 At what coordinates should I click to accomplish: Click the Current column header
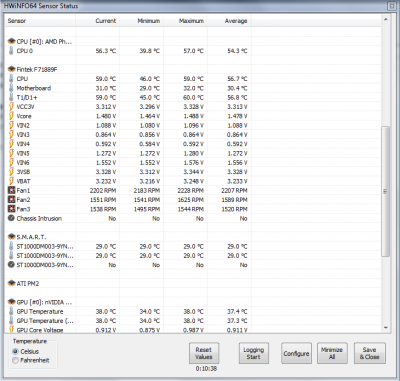pos(97,21)
